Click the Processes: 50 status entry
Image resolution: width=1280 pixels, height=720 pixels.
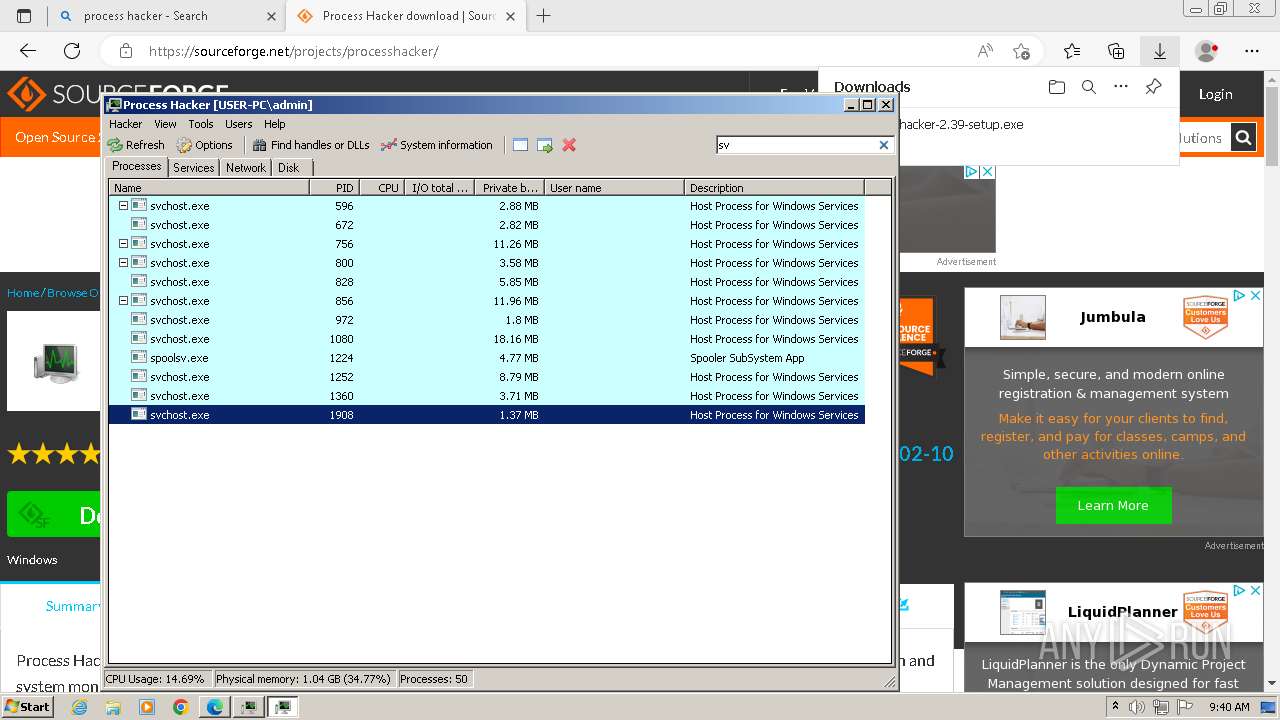(x=434, y=679)
